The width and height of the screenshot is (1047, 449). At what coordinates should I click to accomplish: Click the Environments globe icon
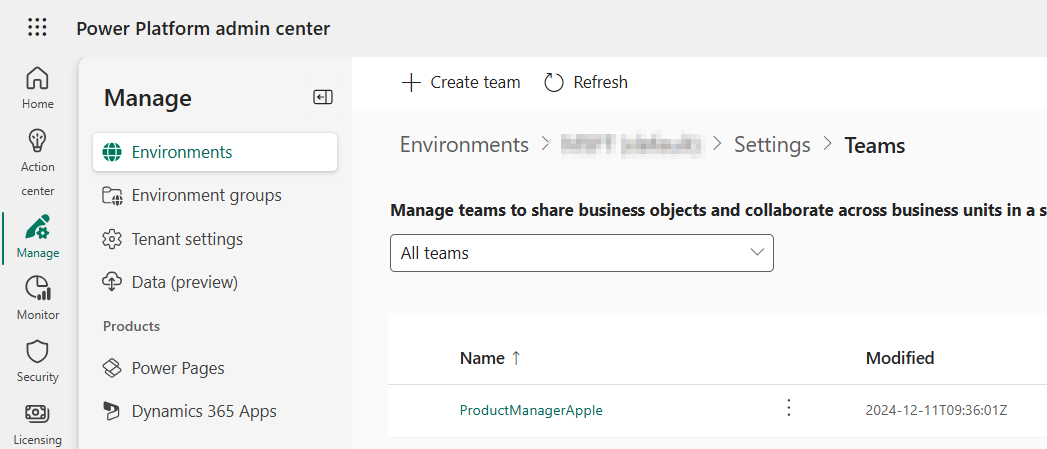(112, 152)
